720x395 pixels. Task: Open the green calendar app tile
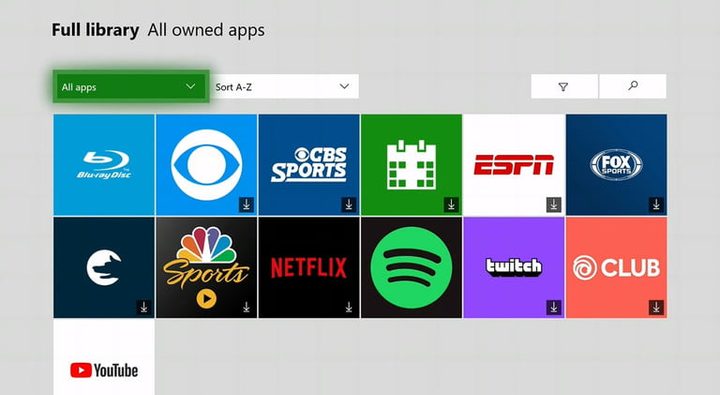click(411, 164)
